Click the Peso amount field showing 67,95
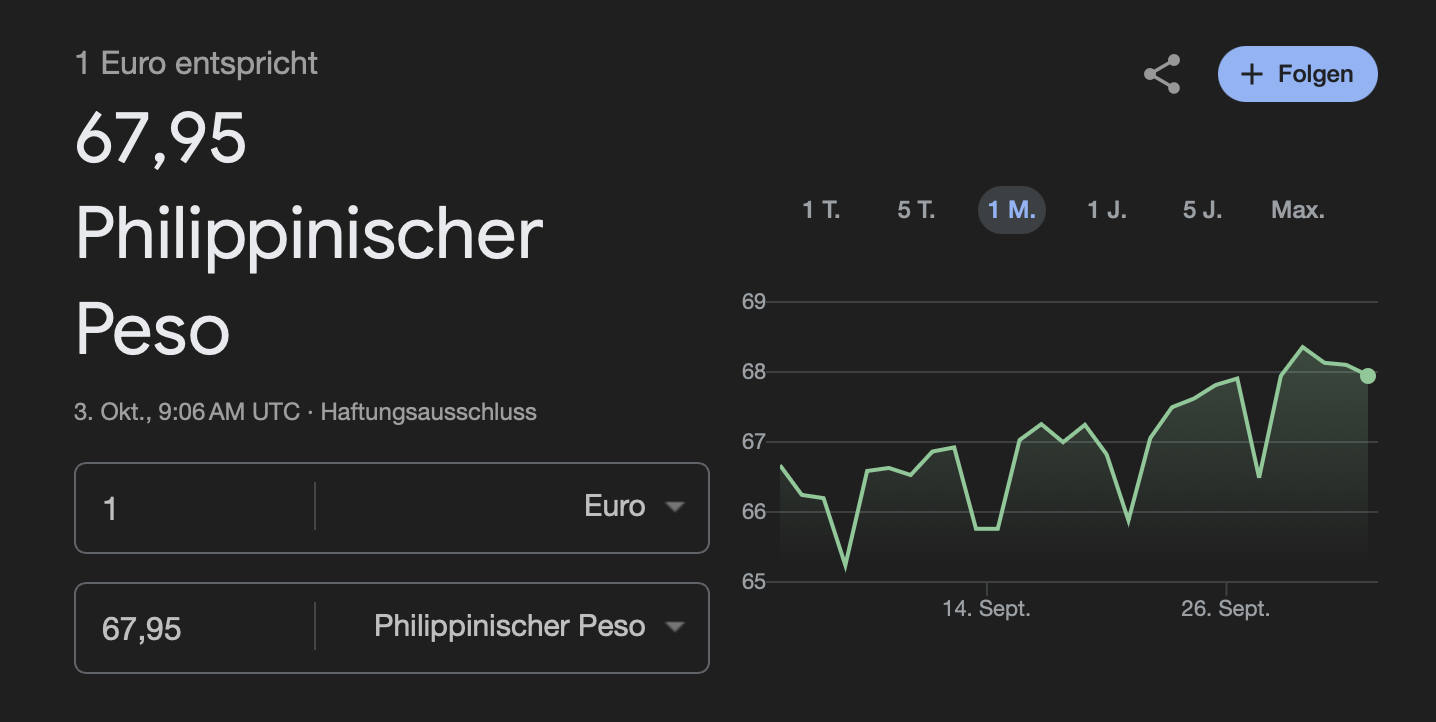Image resolution: width=1436 pixels, height=722 pixels. (x=195, y=628)
